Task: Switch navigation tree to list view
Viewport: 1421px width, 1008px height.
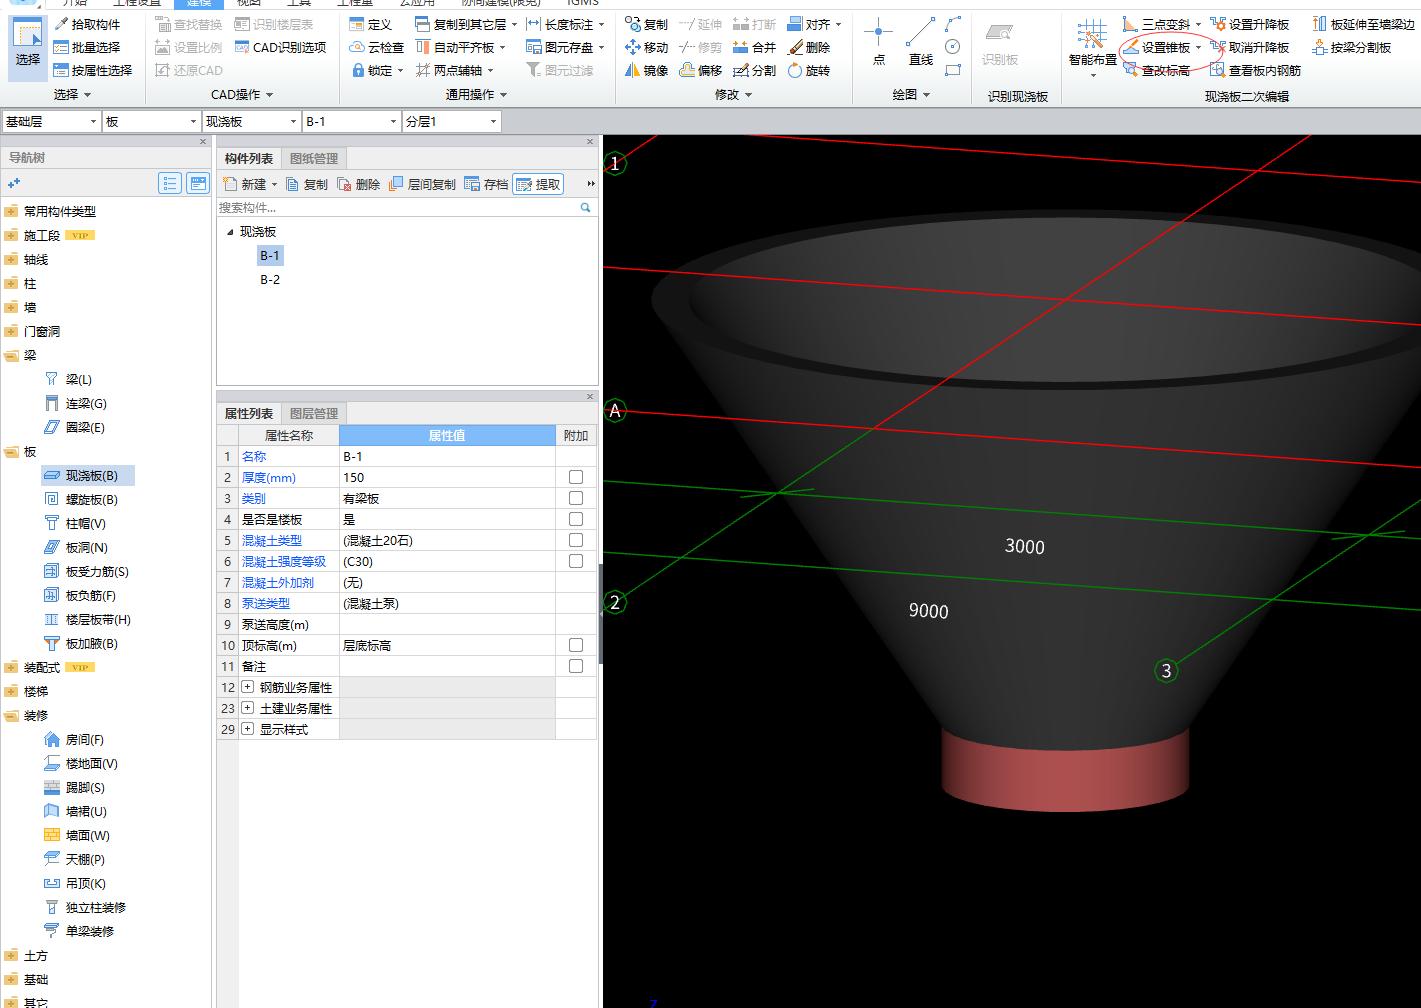Action: click(170, 183)
